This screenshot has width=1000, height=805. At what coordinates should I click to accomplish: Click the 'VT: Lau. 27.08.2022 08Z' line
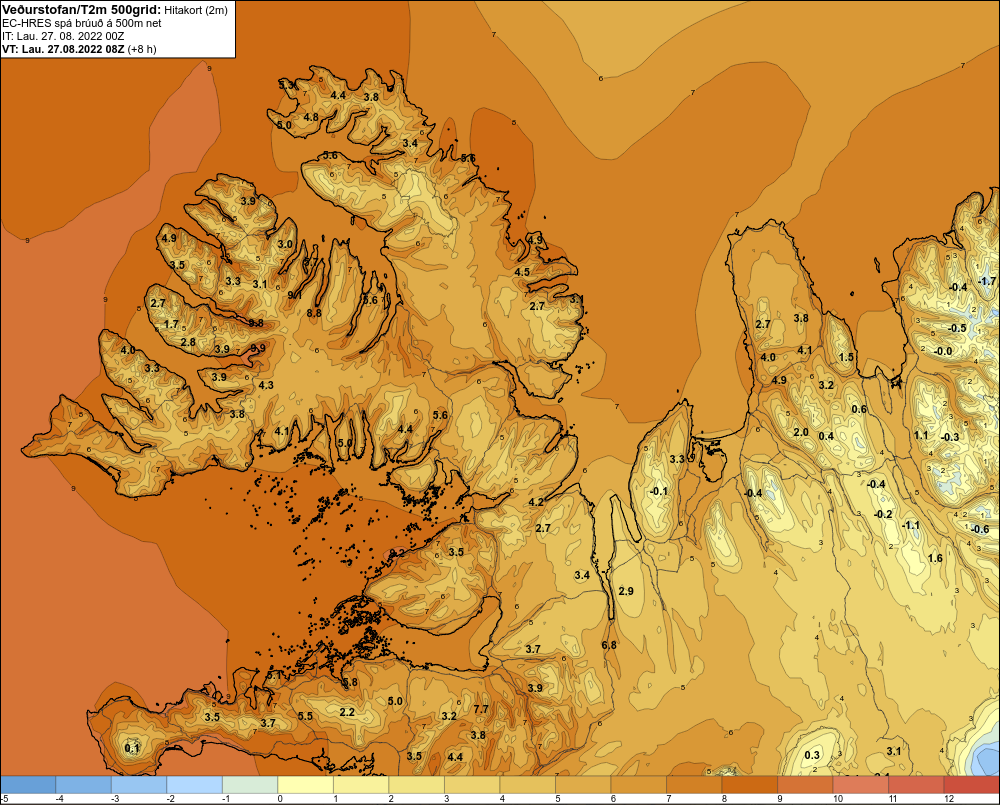coord(63,49)
